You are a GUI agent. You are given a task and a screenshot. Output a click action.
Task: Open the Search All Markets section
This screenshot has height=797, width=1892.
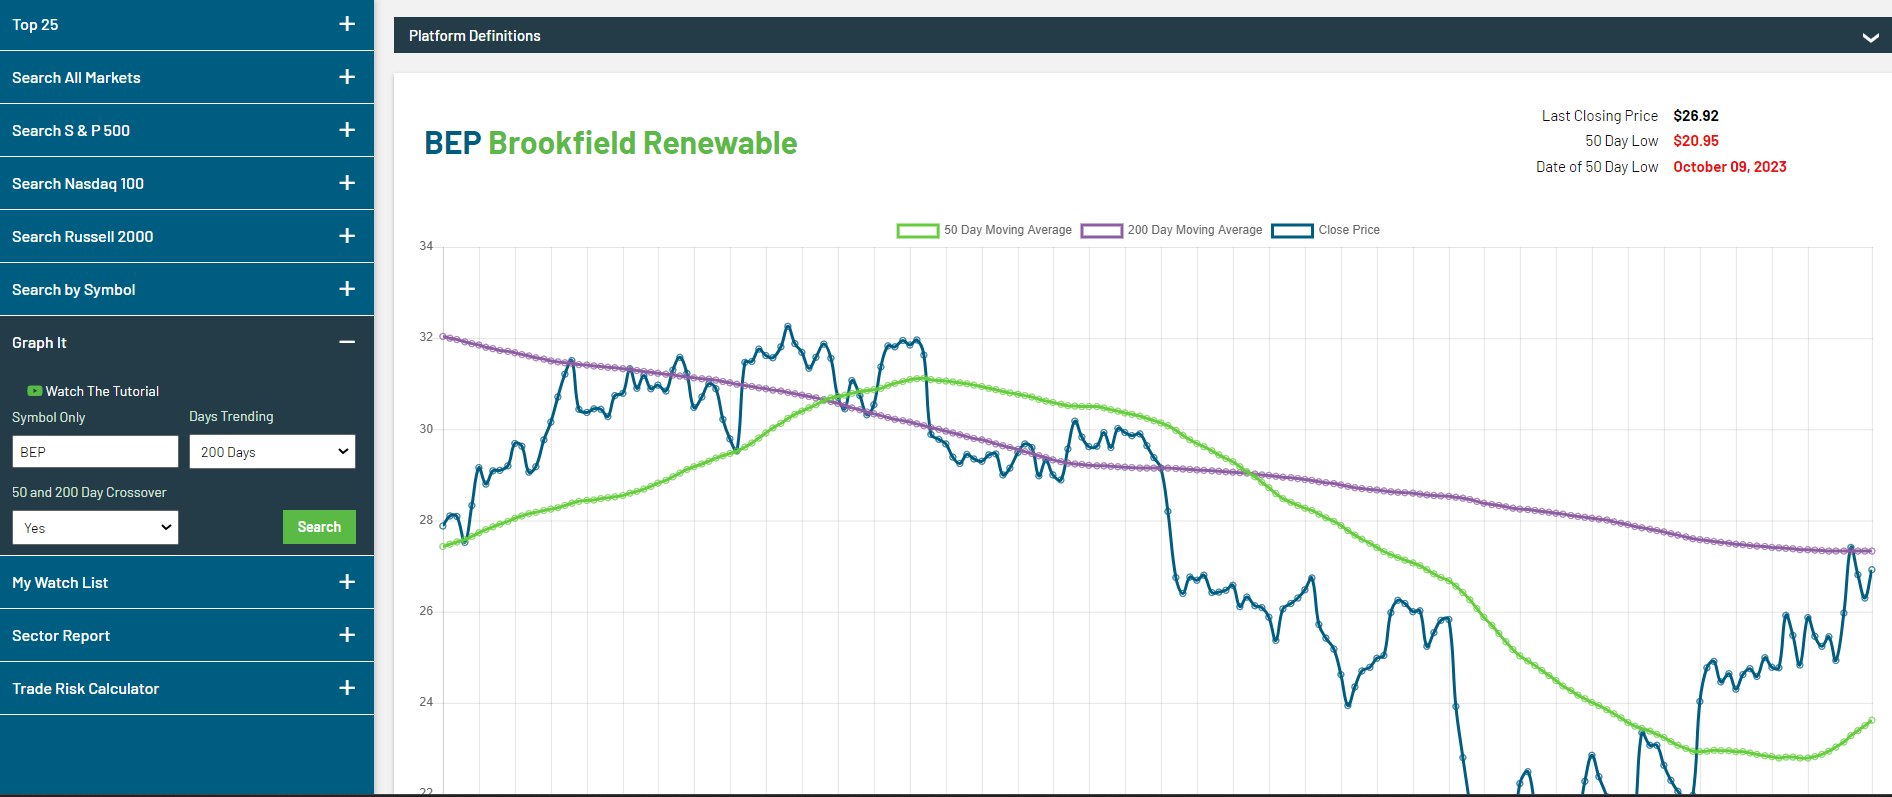tap(187, 77)
